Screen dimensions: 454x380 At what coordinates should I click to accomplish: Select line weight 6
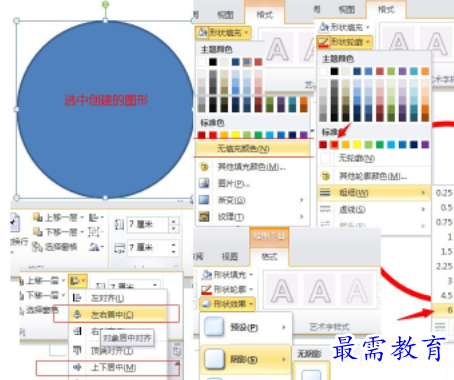pyautogui.click(x=443, y=310)
